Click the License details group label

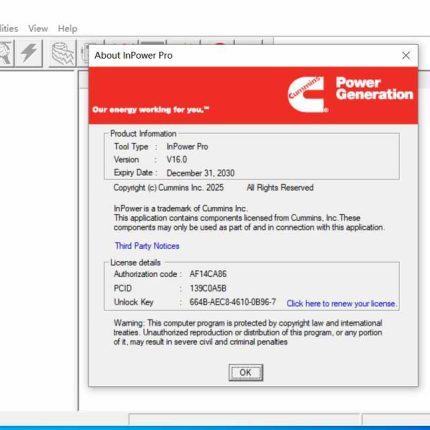pyautogui.click(x=135, y=263)
